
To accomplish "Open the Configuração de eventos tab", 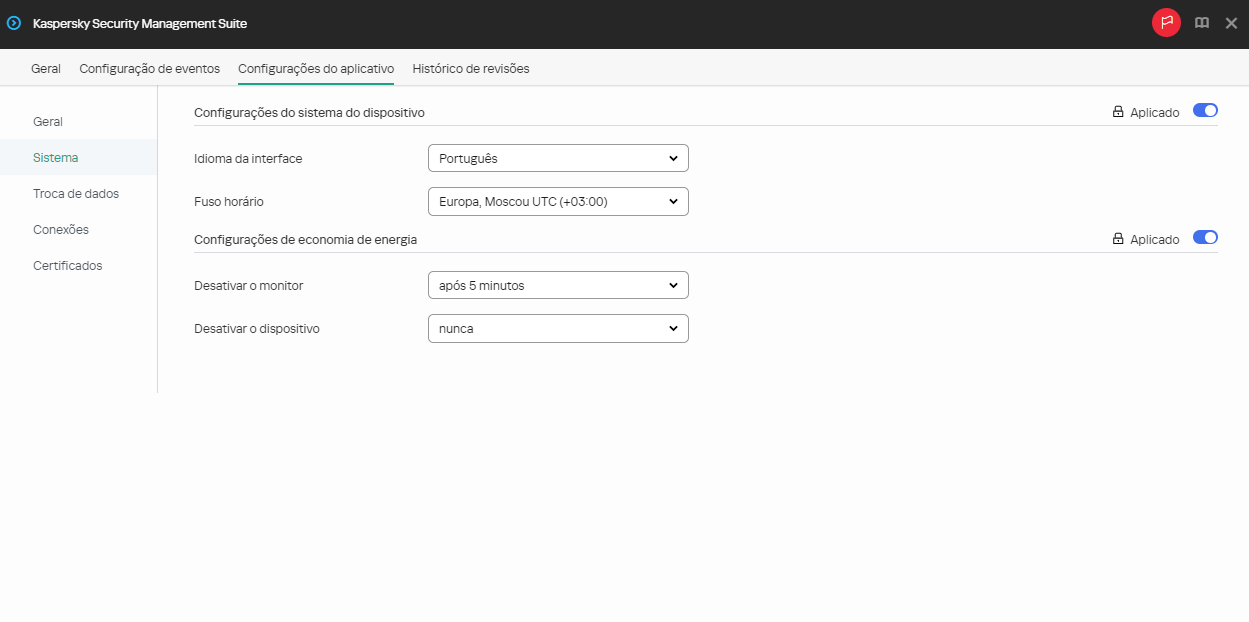I will tap(149, 68).
